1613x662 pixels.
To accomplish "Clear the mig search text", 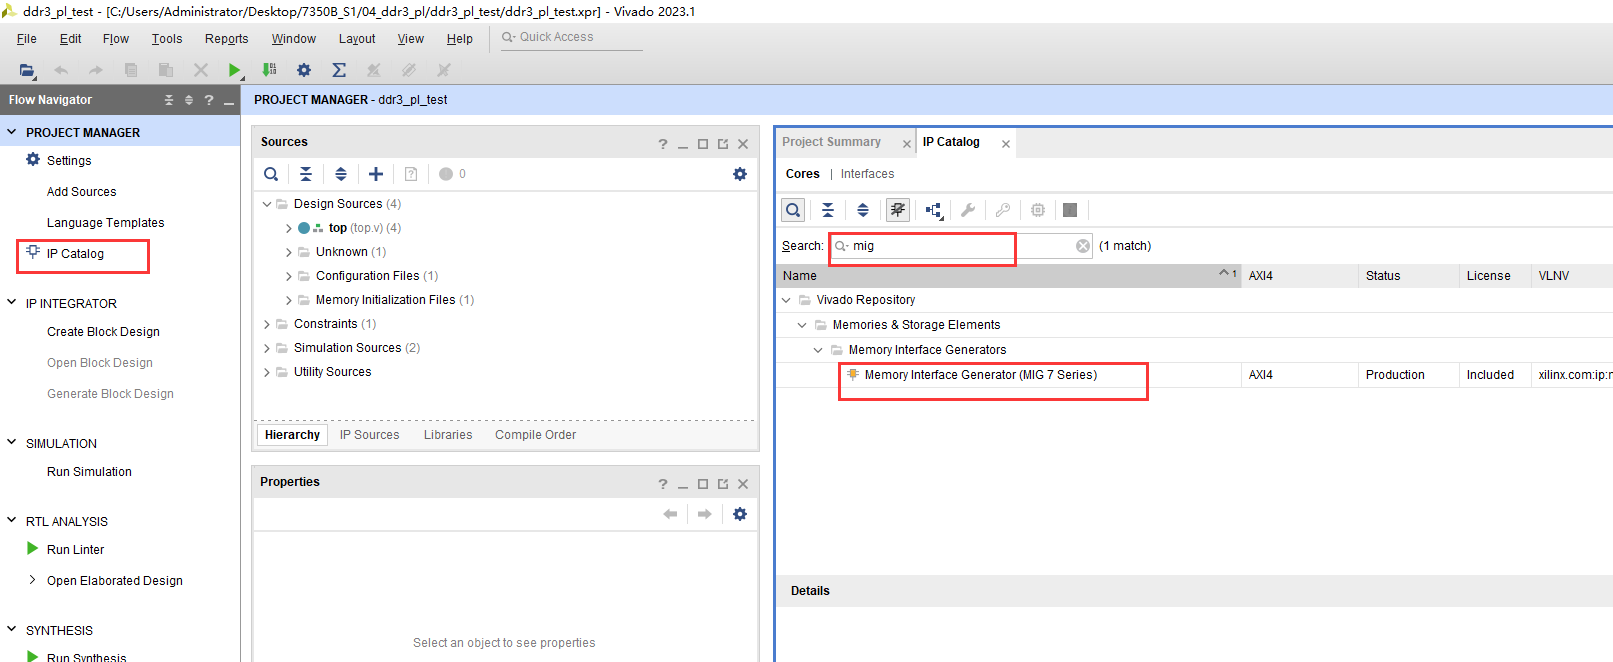I will (x=1083, y=246).
